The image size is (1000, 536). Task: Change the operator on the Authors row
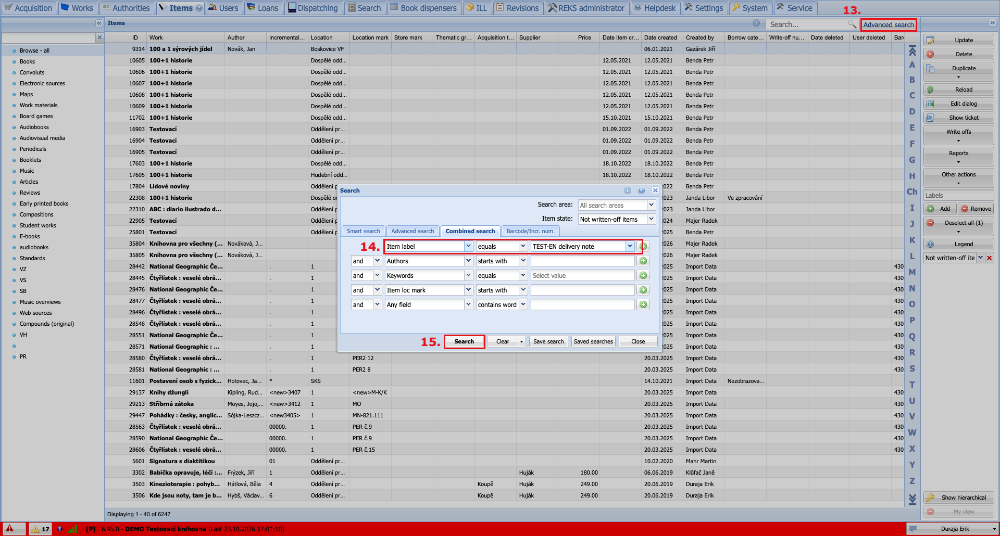tap(523, 261)
